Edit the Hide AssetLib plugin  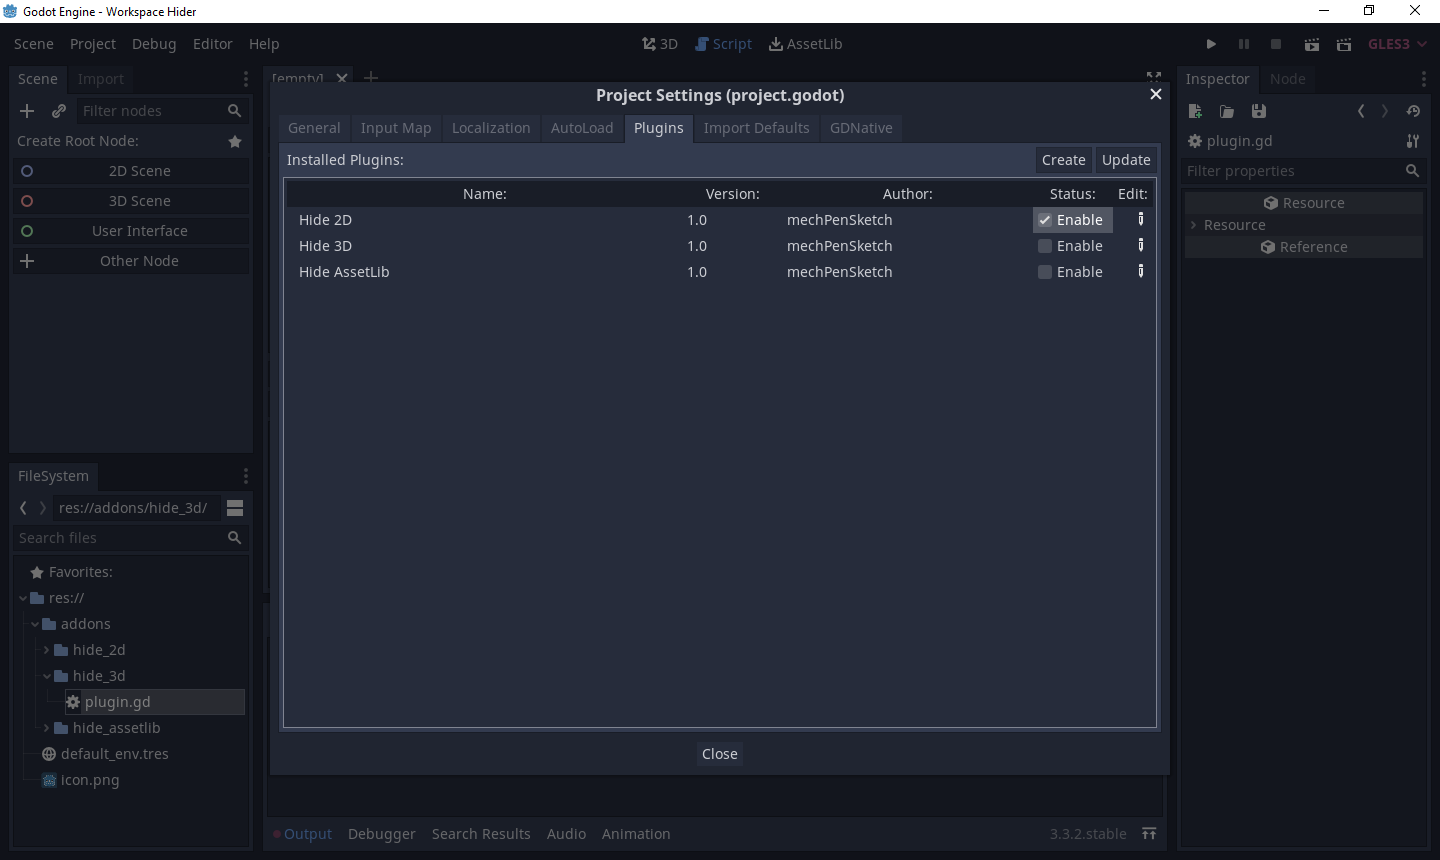click(x=1141, y=271)
